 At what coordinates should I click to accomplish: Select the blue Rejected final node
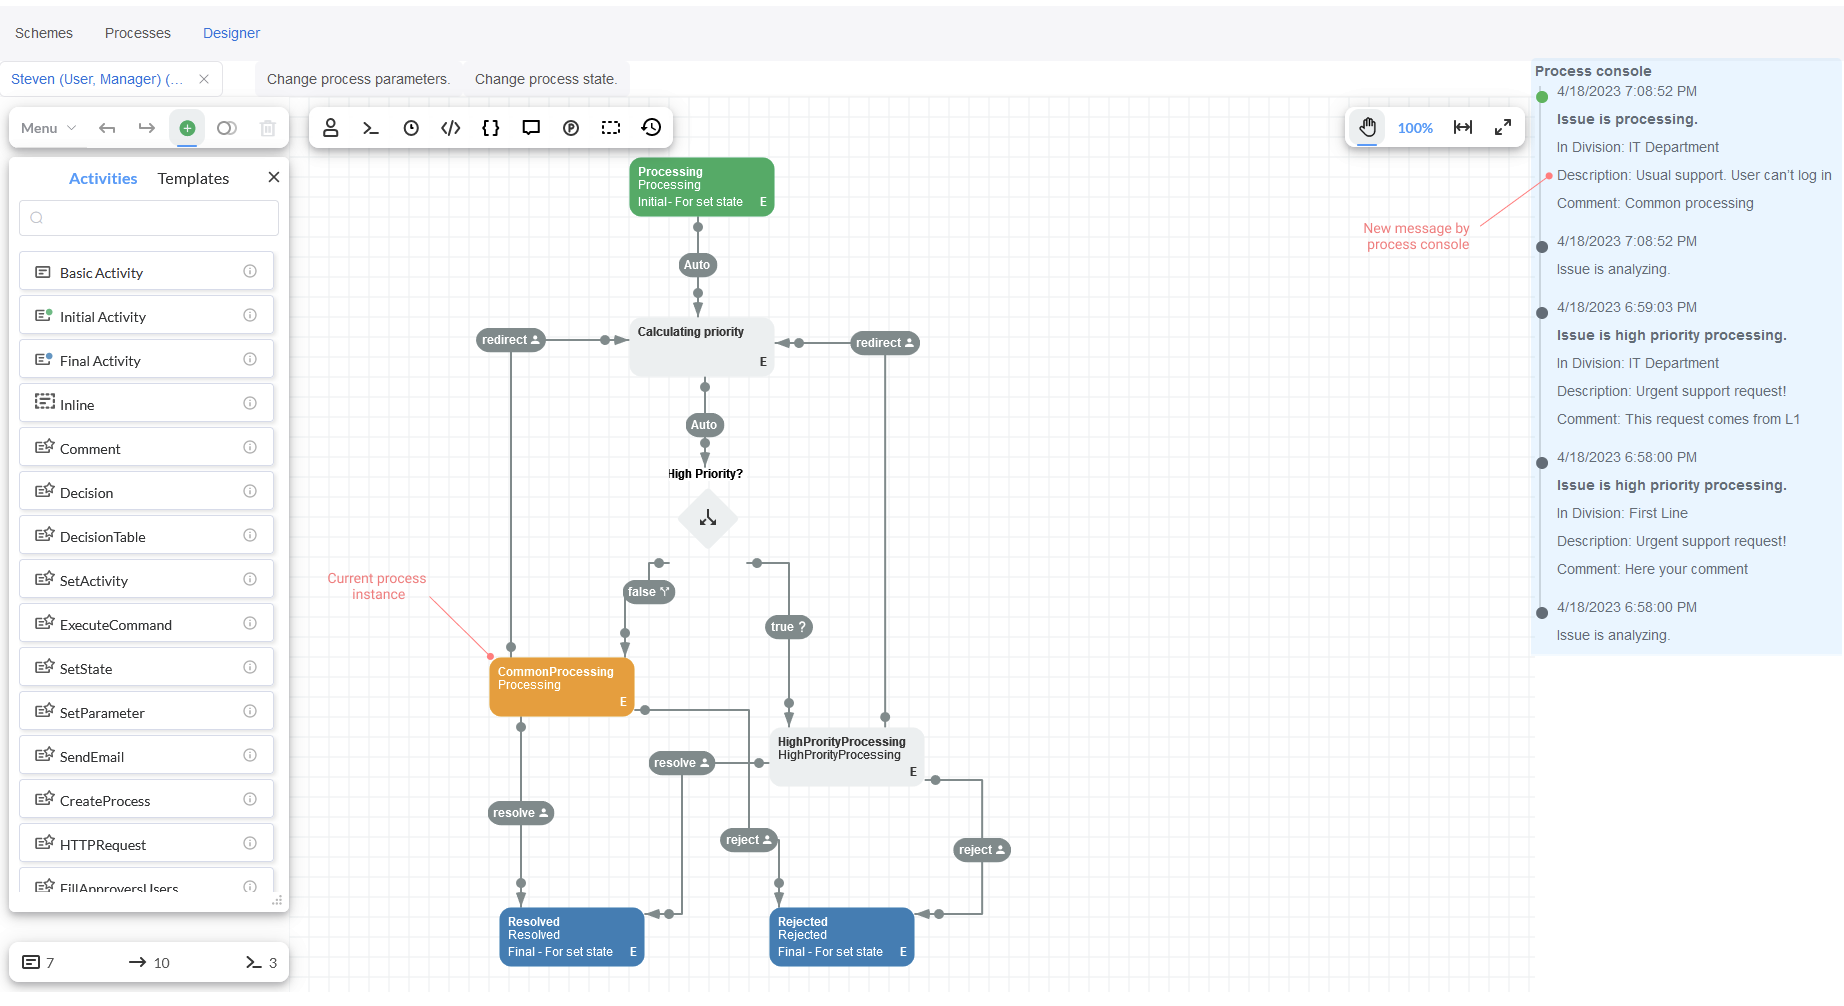tap(842, 937)
